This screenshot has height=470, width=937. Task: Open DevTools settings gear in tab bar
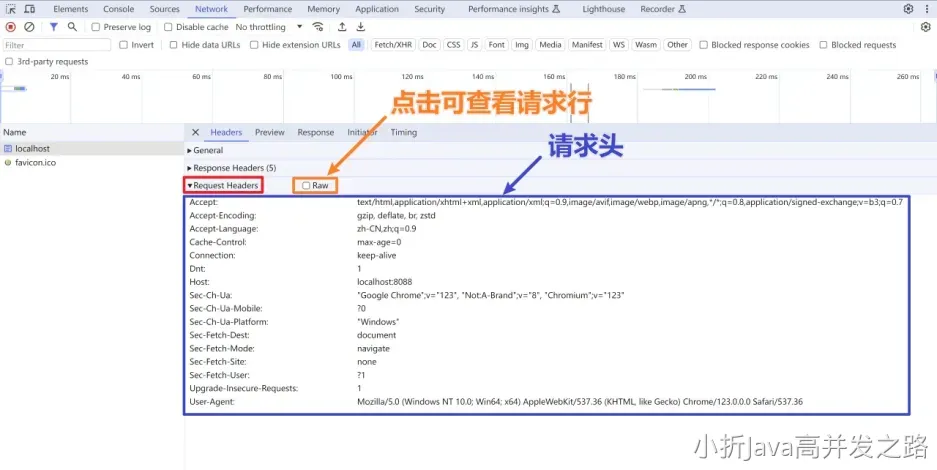click(908, 9)
